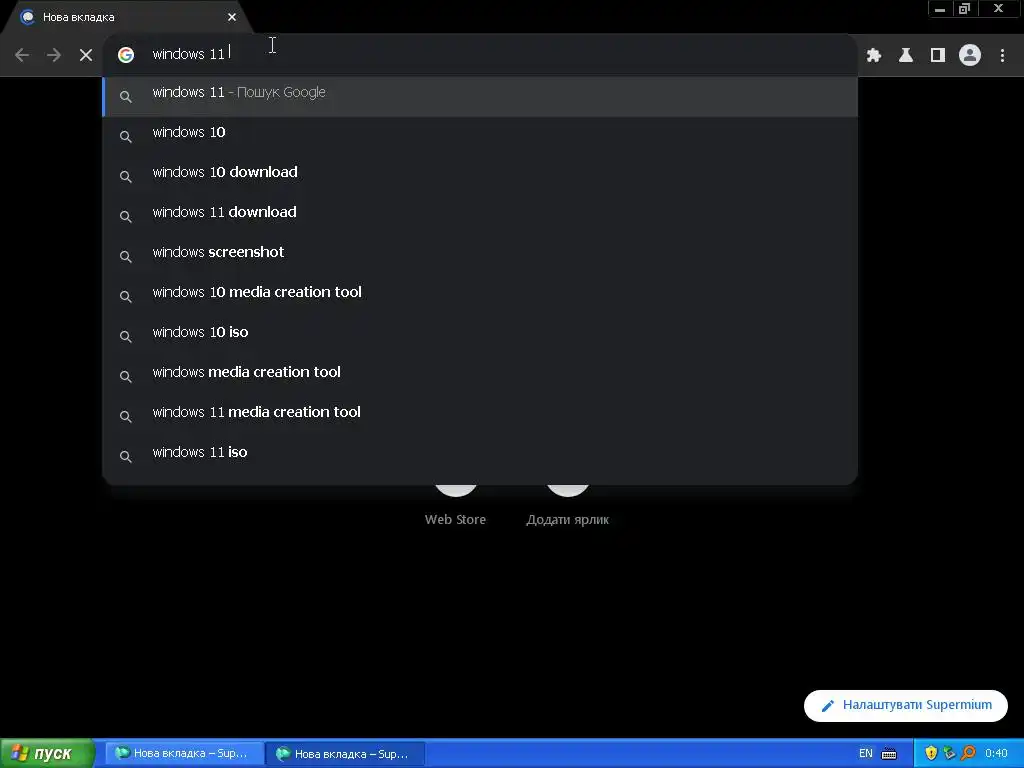Go forward using the forward arrow
Image resolution: width=1024 pixels, height=768 pixels.
point(54,56)
